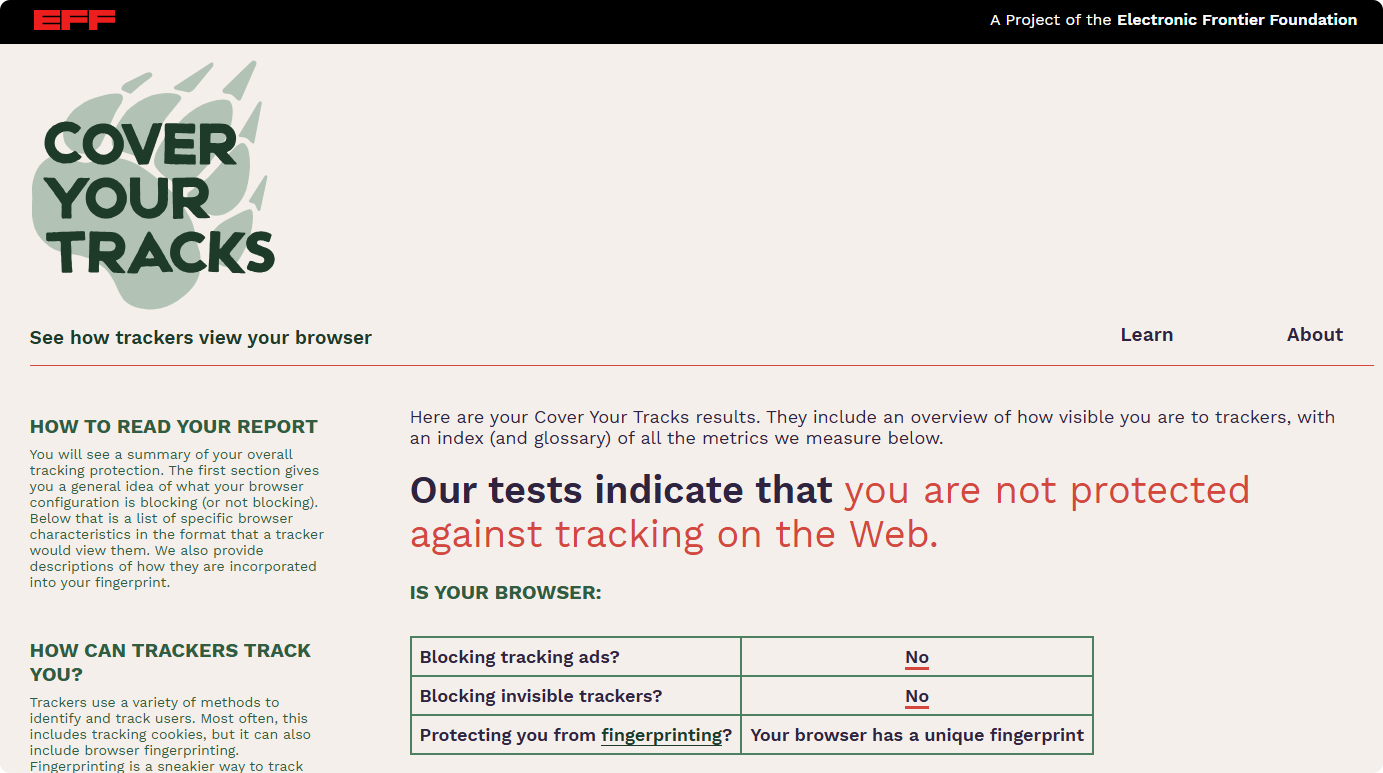Image resolution: width=1383 pixels, height=773 pixels.
Task: Click 'IS YOUR BROWSER:' heading
Action: 506,593
